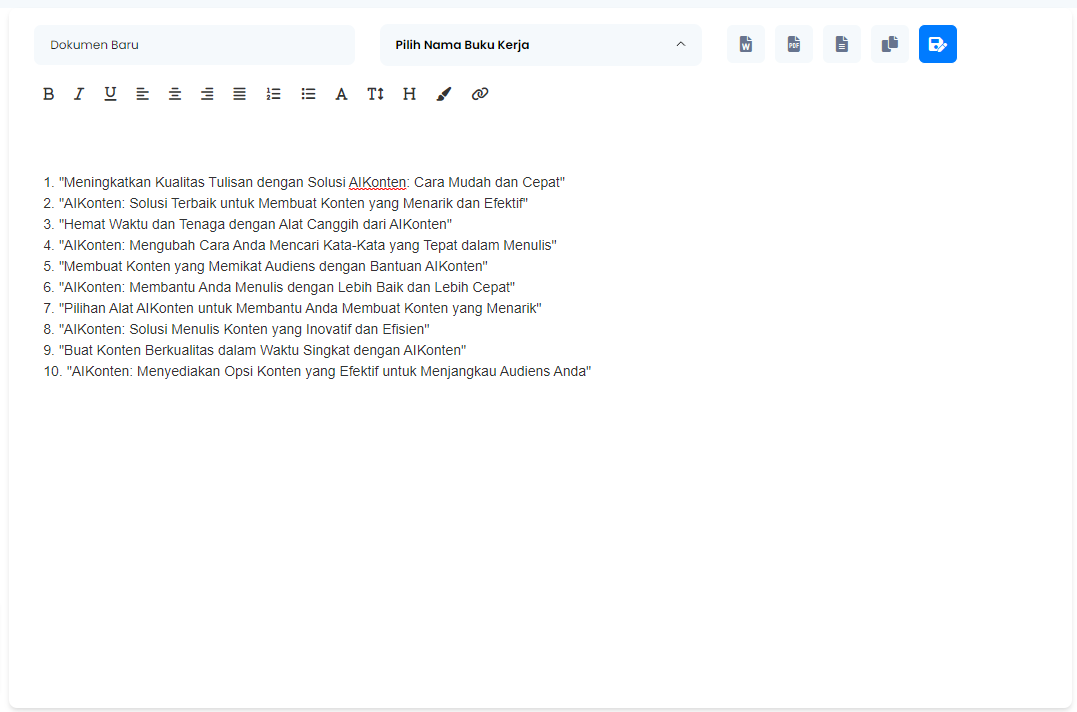Export document as Word file
Viewport: 1077px width, 712px height.
click(x=745, y=44)
